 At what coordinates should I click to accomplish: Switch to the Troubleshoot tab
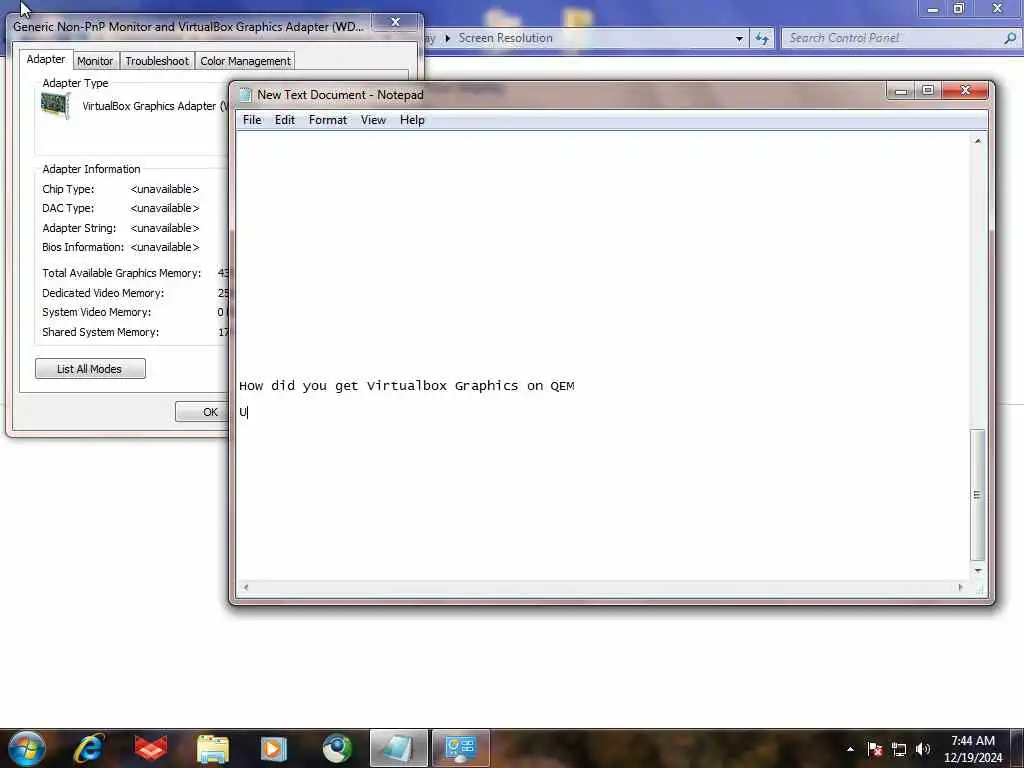pyautogui.click(x=157, y=61)
